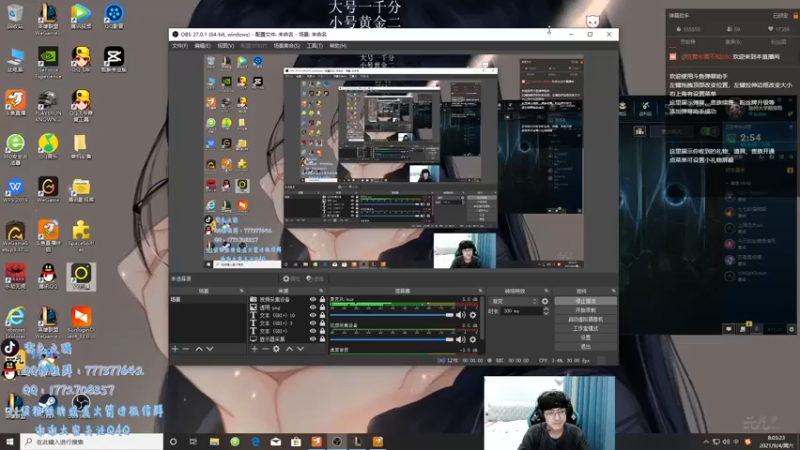800x450 pixels.
Task: Open the QQ Music desktop icon
Action: [x=48, y=146]
